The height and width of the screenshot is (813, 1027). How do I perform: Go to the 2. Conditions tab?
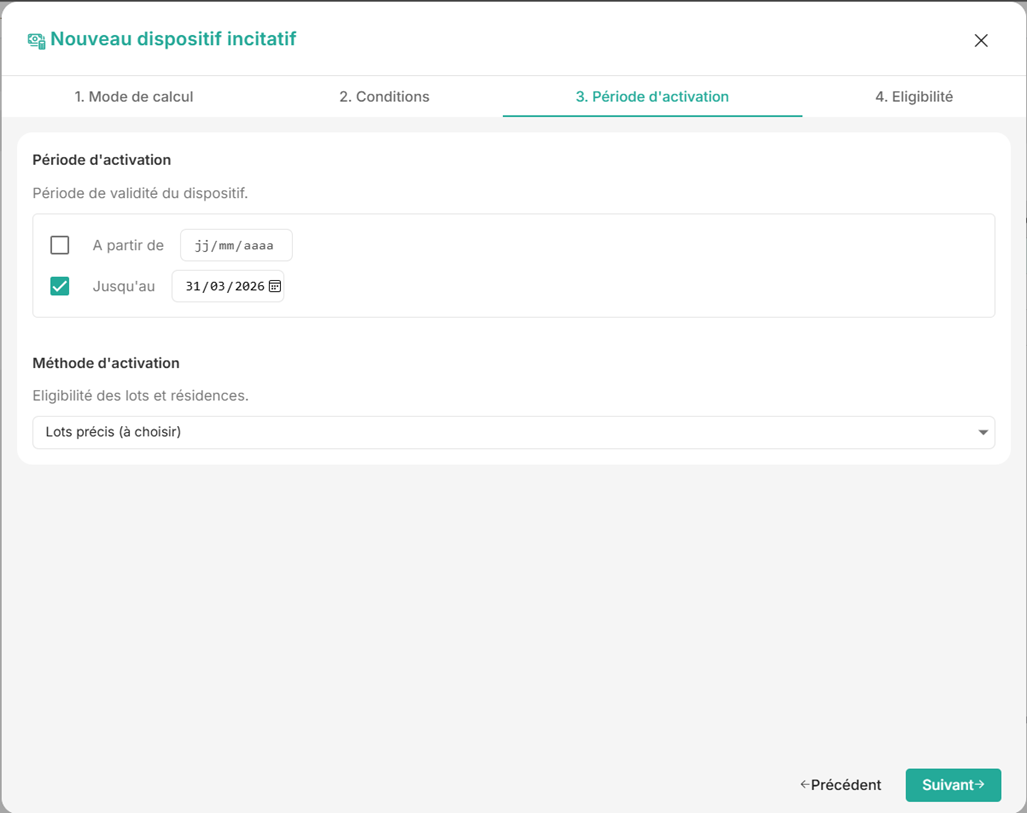(x=384, y=97)
